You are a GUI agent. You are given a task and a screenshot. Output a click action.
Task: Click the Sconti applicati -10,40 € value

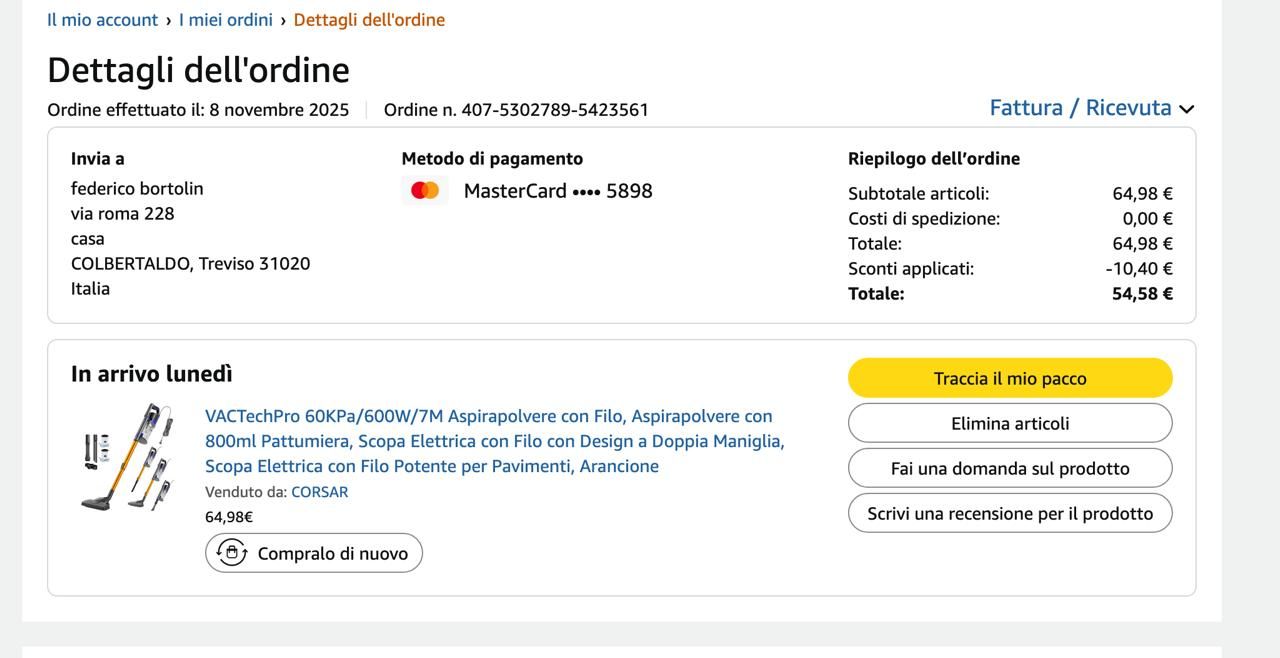(x=1139, y=269)
